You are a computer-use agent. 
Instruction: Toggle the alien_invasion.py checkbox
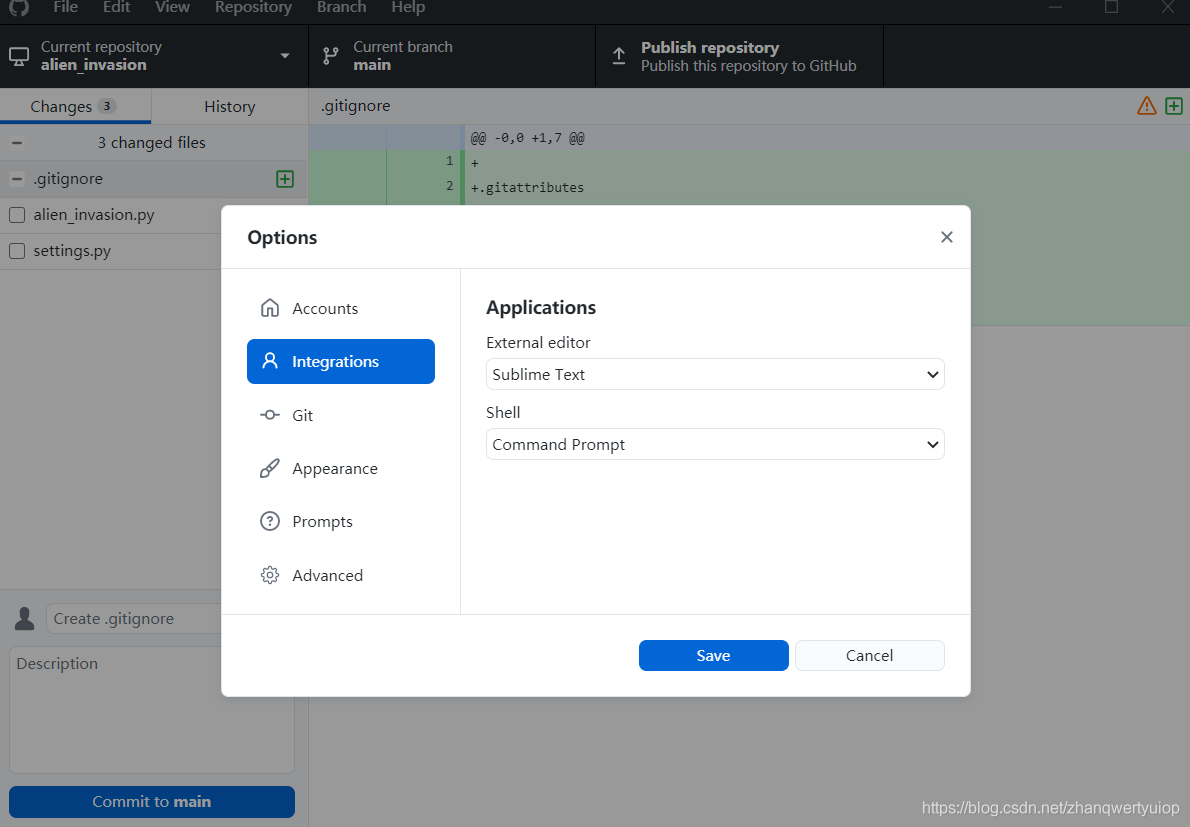(x=17, y=215)
